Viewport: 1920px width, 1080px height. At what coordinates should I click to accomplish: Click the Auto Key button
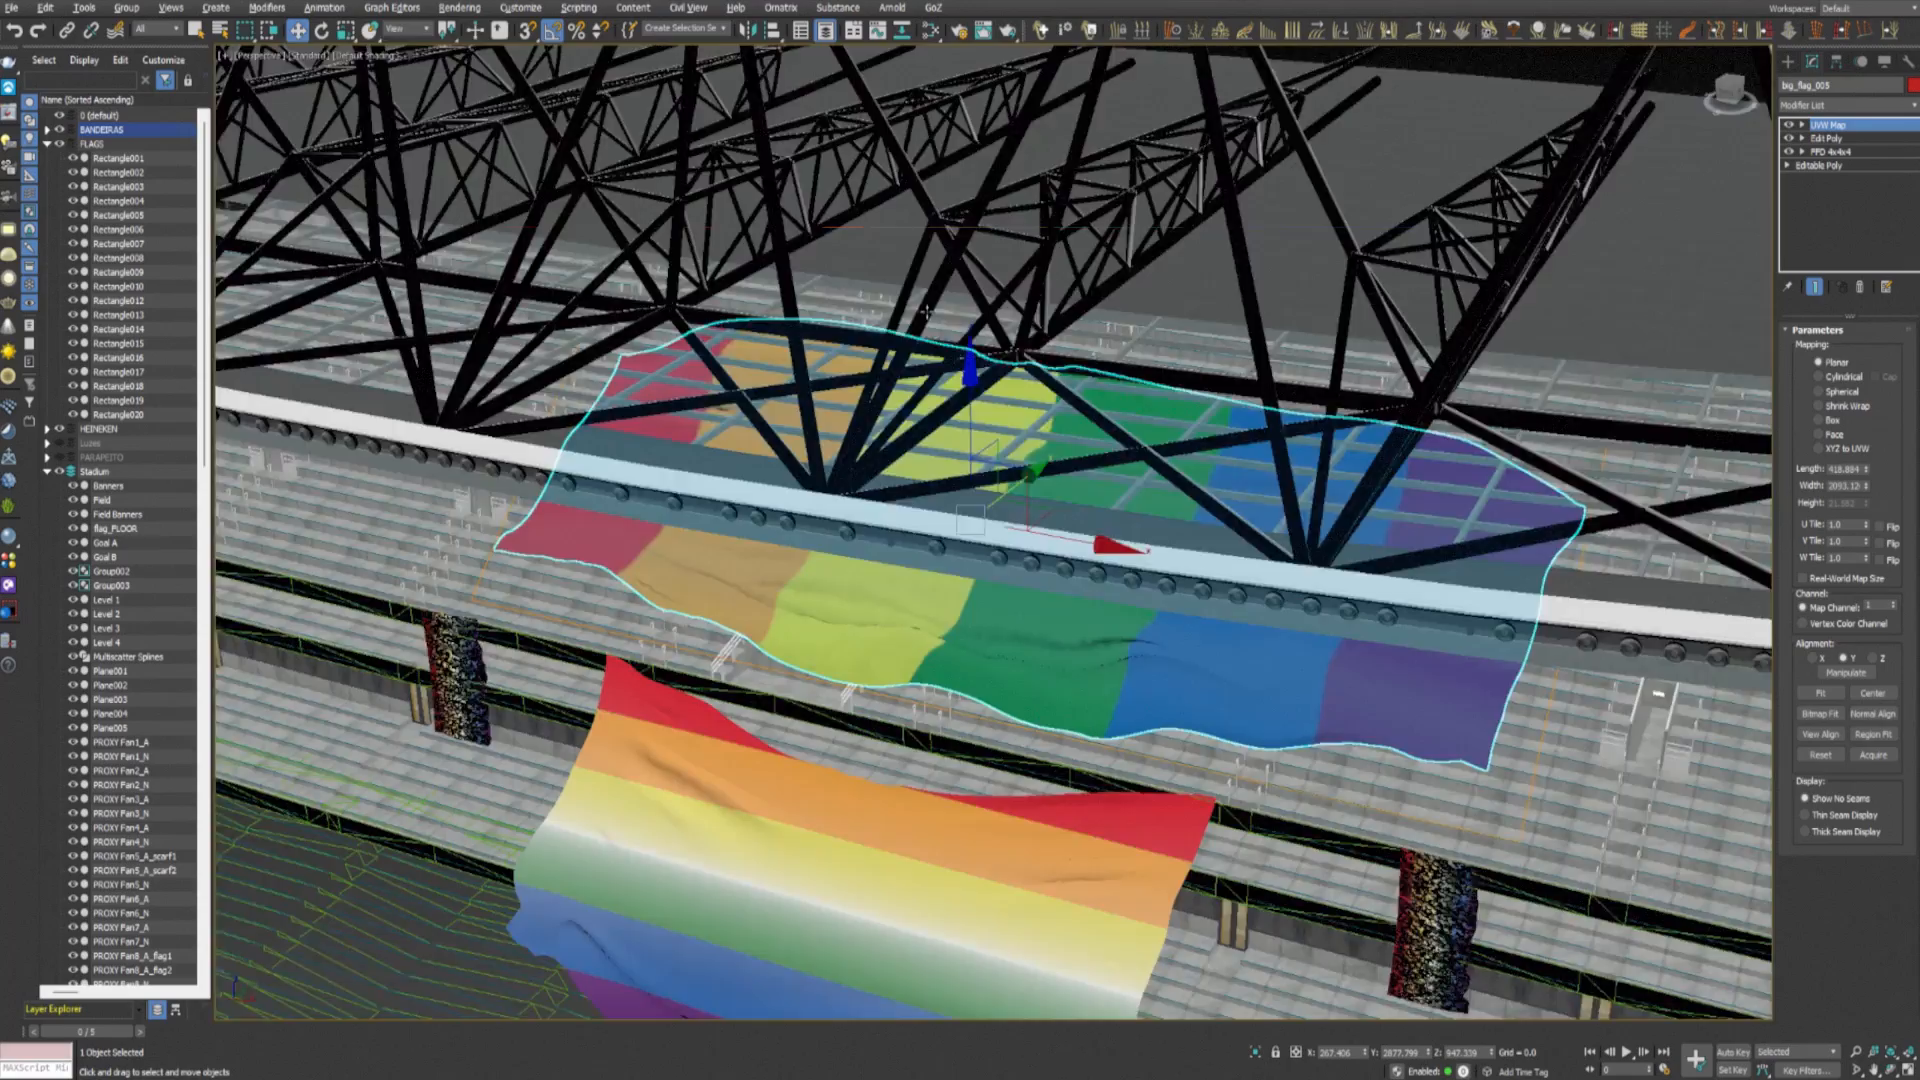pos(1733,1052)
